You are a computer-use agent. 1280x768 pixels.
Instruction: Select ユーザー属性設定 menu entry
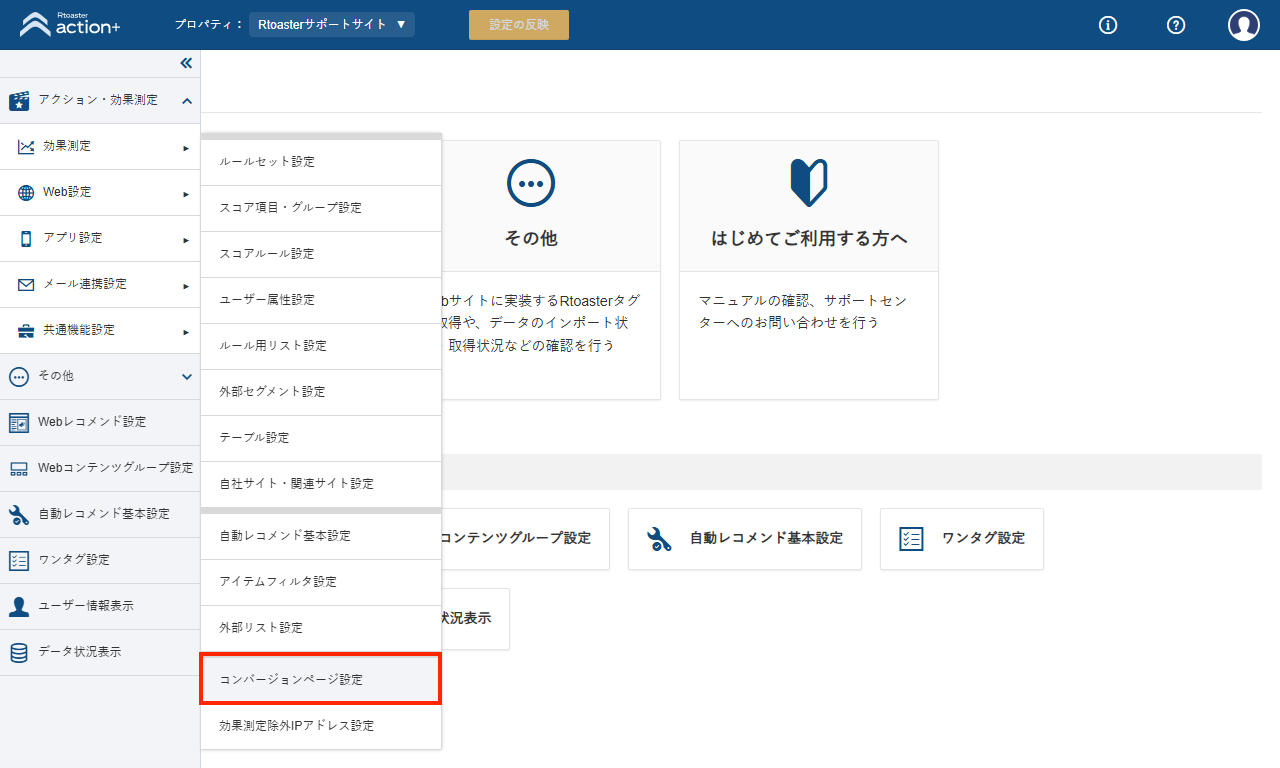point(321,300)
